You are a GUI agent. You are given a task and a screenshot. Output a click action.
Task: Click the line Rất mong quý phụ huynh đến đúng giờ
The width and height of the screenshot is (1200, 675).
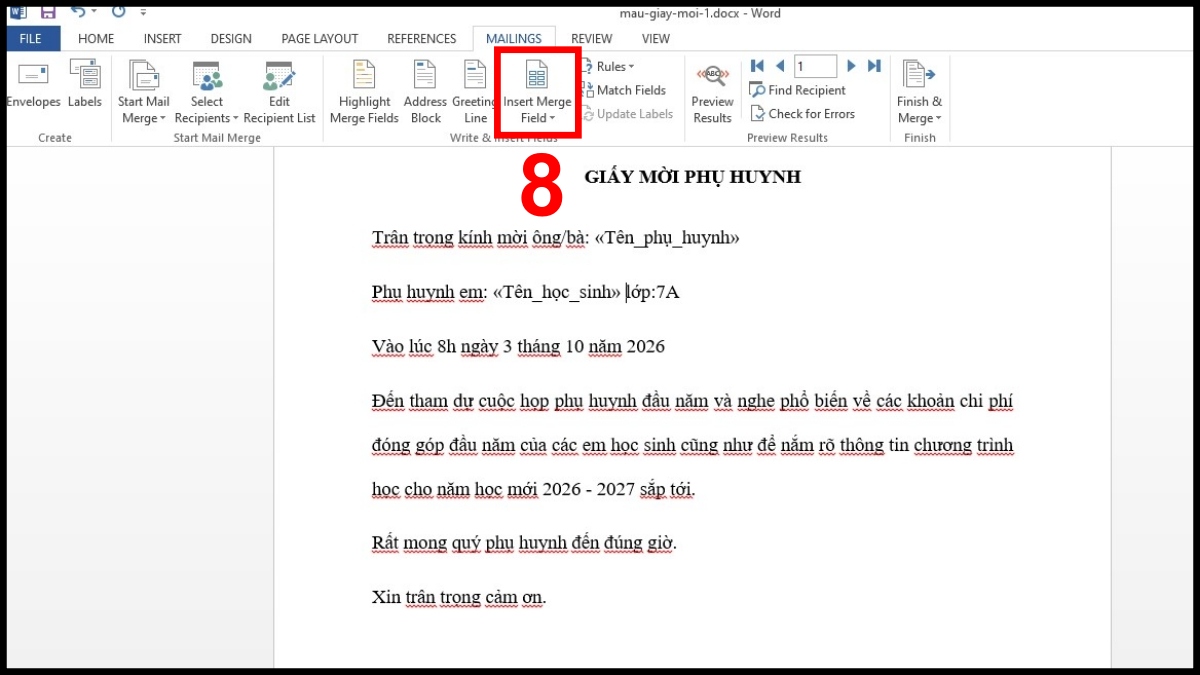point(524,543)
